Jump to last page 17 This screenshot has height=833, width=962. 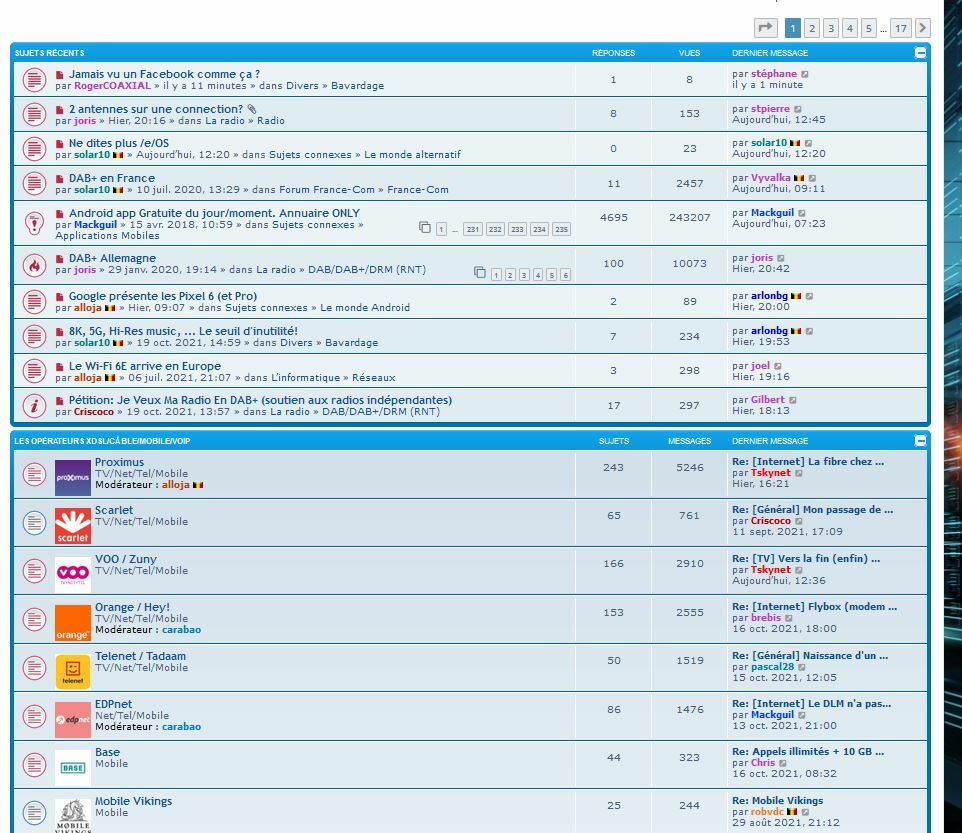click(x=901, y=28)
